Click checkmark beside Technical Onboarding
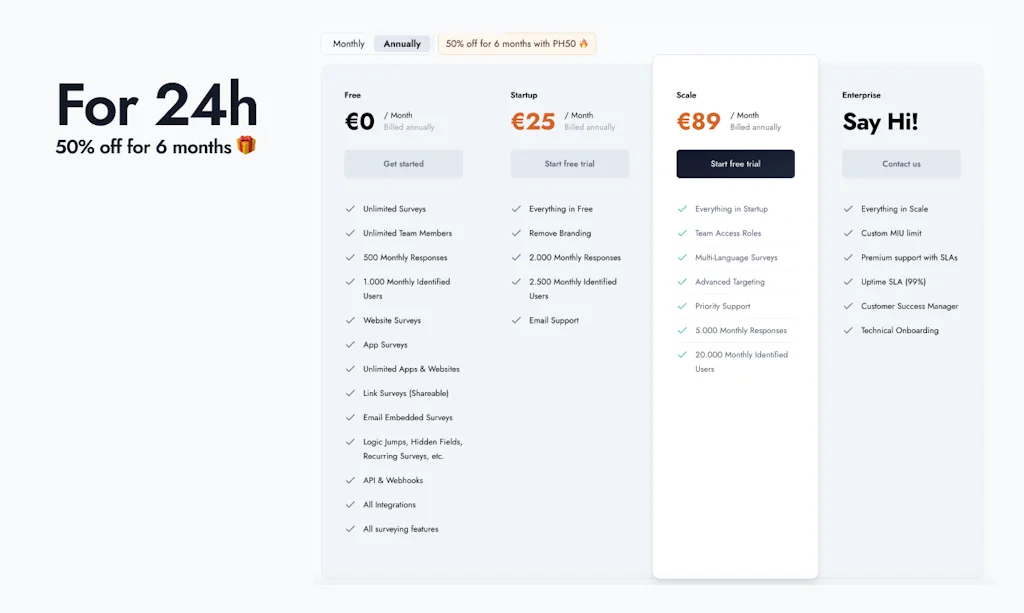 (848, 330)
